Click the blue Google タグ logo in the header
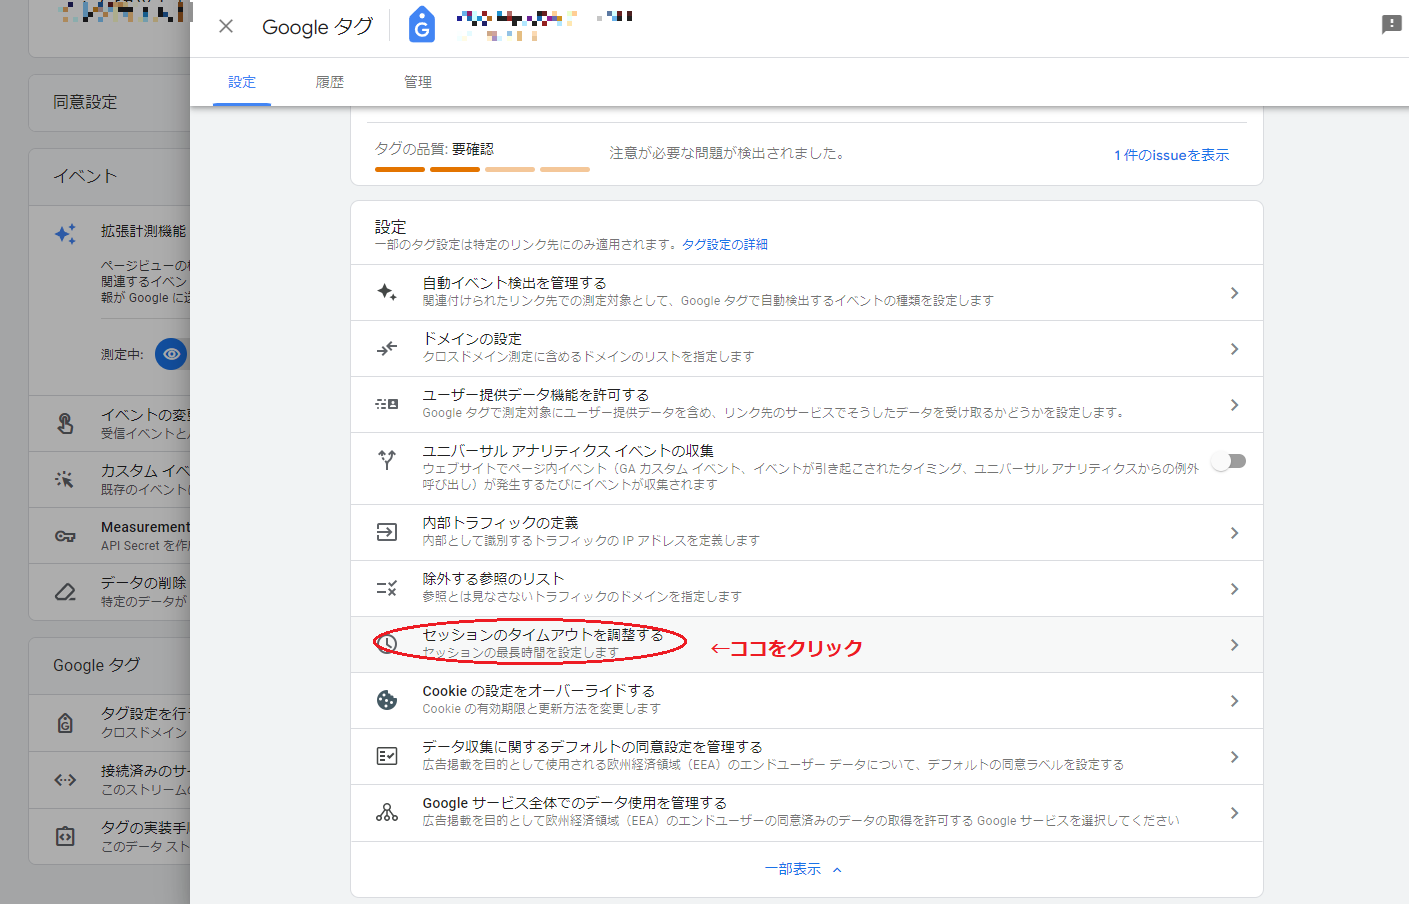Screen dimensions: 1409x904 [421, 25]
